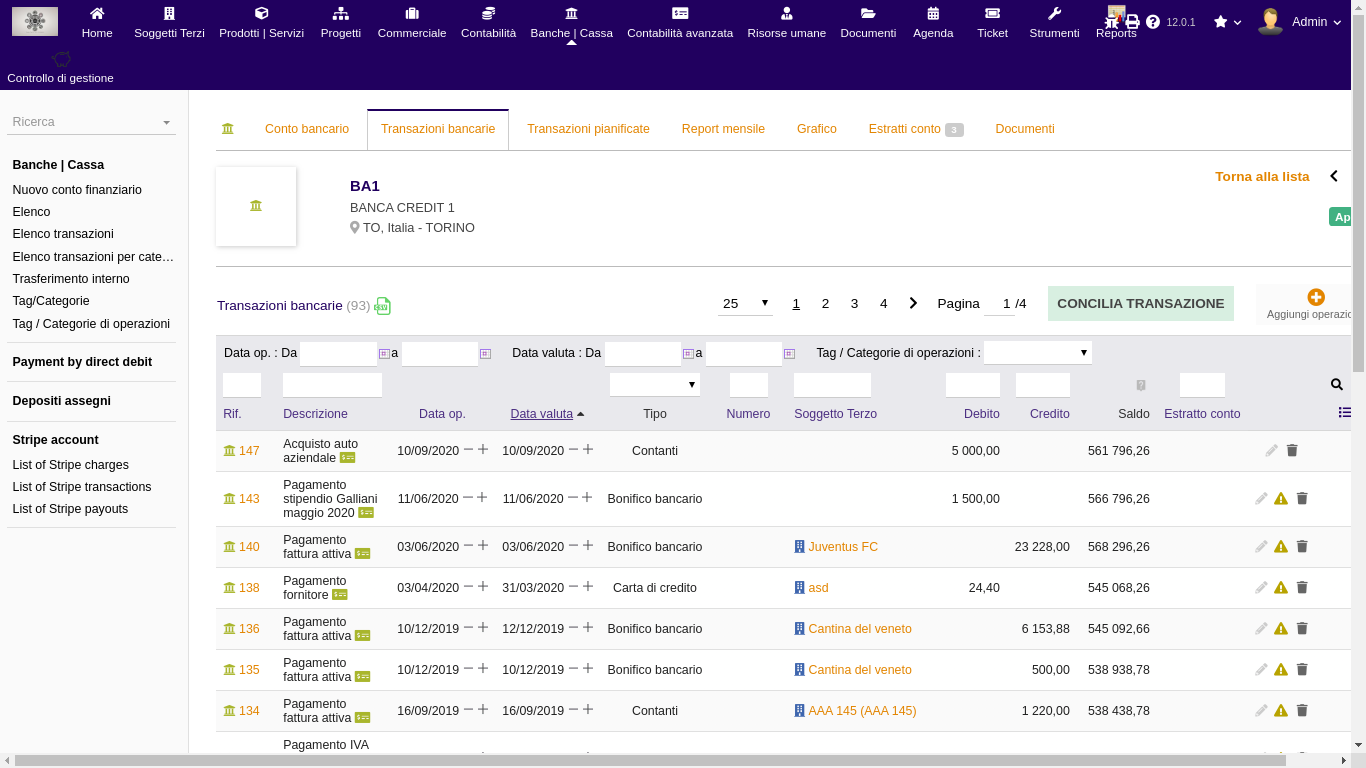Go to Progetti menu
1366x768 pixels.
(x=341, y=23)
